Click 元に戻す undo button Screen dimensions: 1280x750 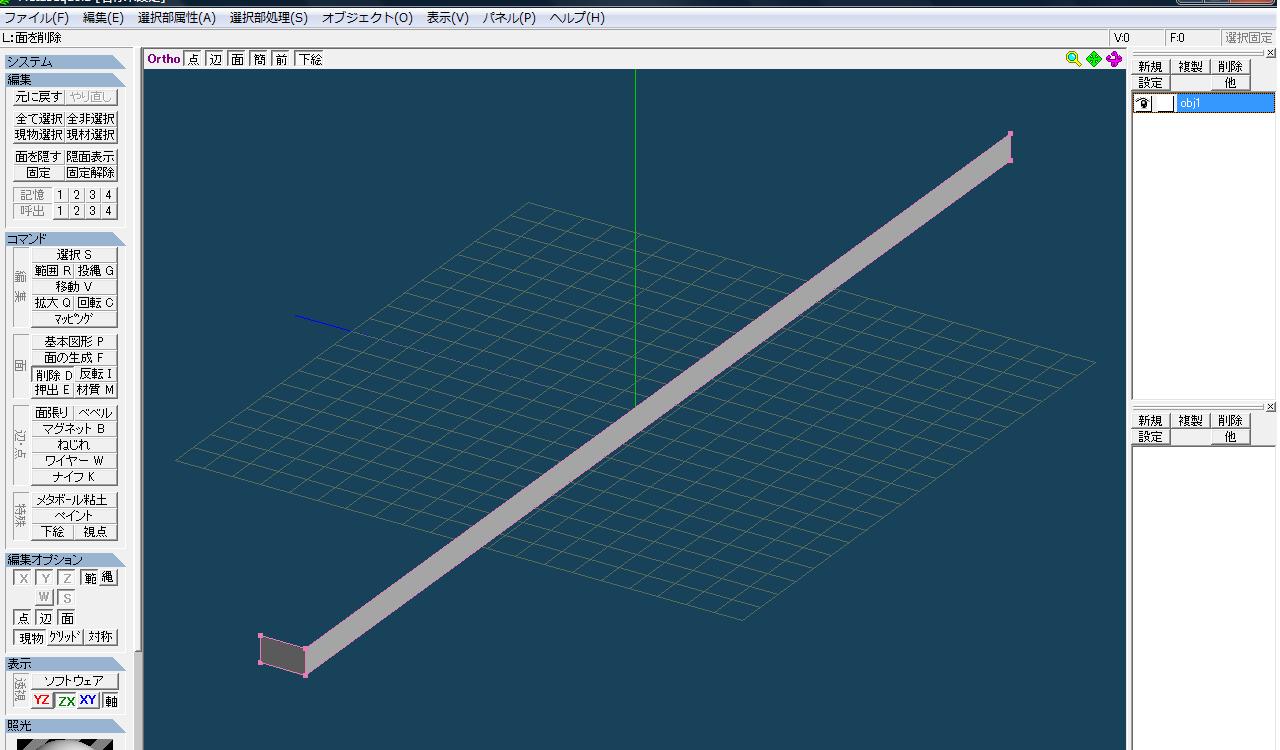[39, 97]
